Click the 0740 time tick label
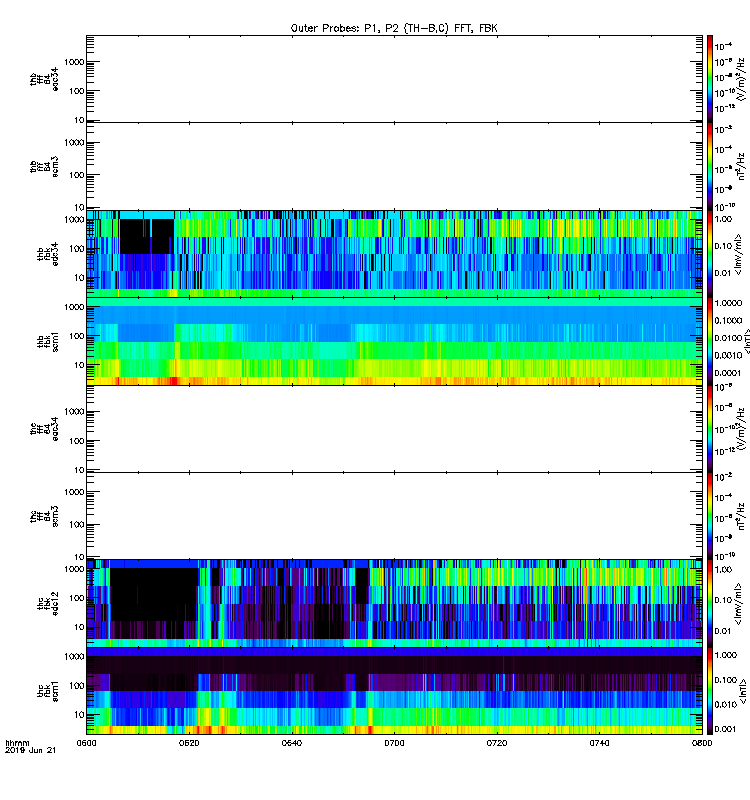 click(x=599, y=743)
